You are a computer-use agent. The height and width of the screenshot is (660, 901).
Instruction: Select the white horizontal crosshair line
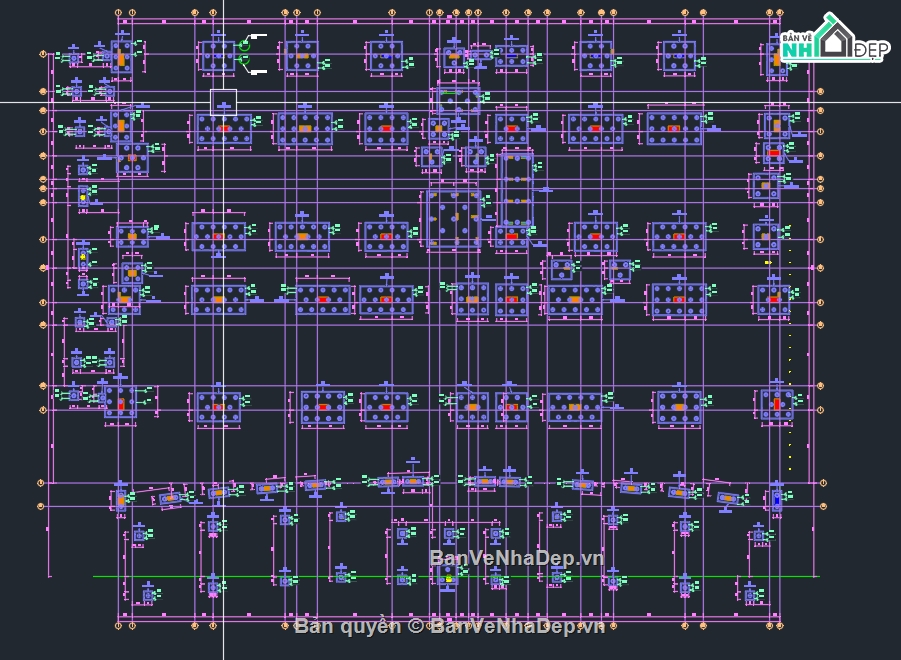coord(450,103)
